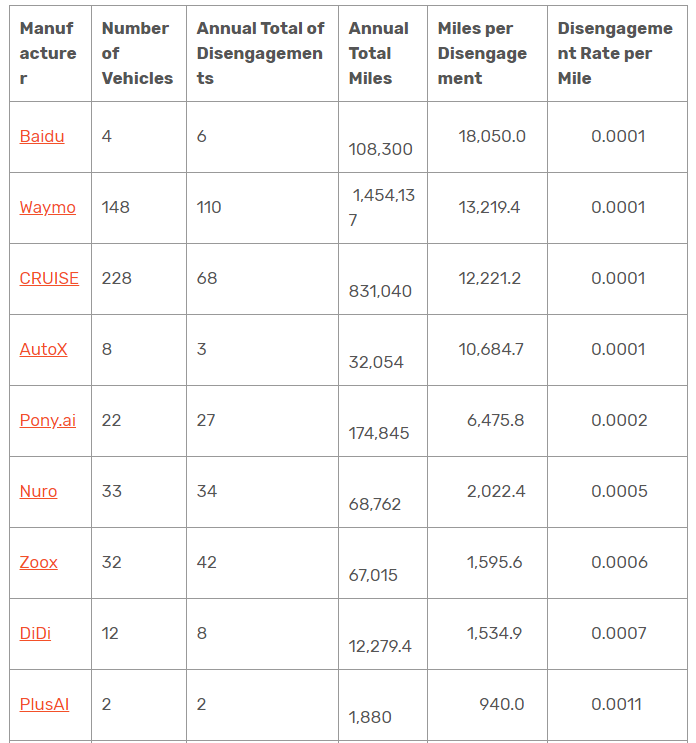Select the Number of Vehicles header

pos(137,53)
